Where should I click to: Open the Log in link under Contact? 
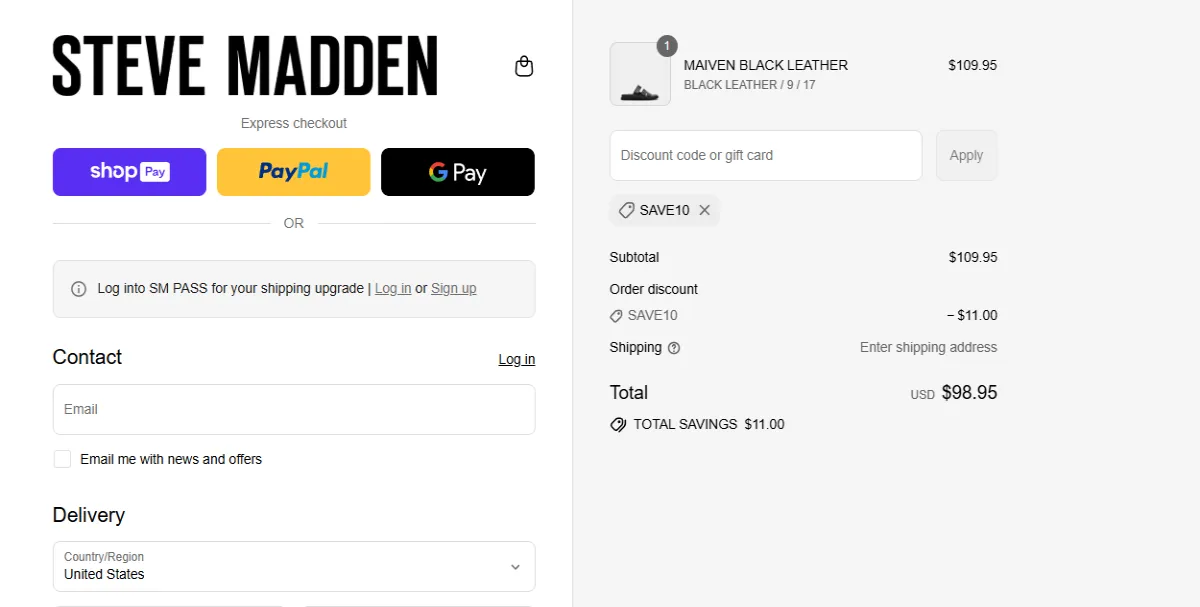click(x=516, y=359)
